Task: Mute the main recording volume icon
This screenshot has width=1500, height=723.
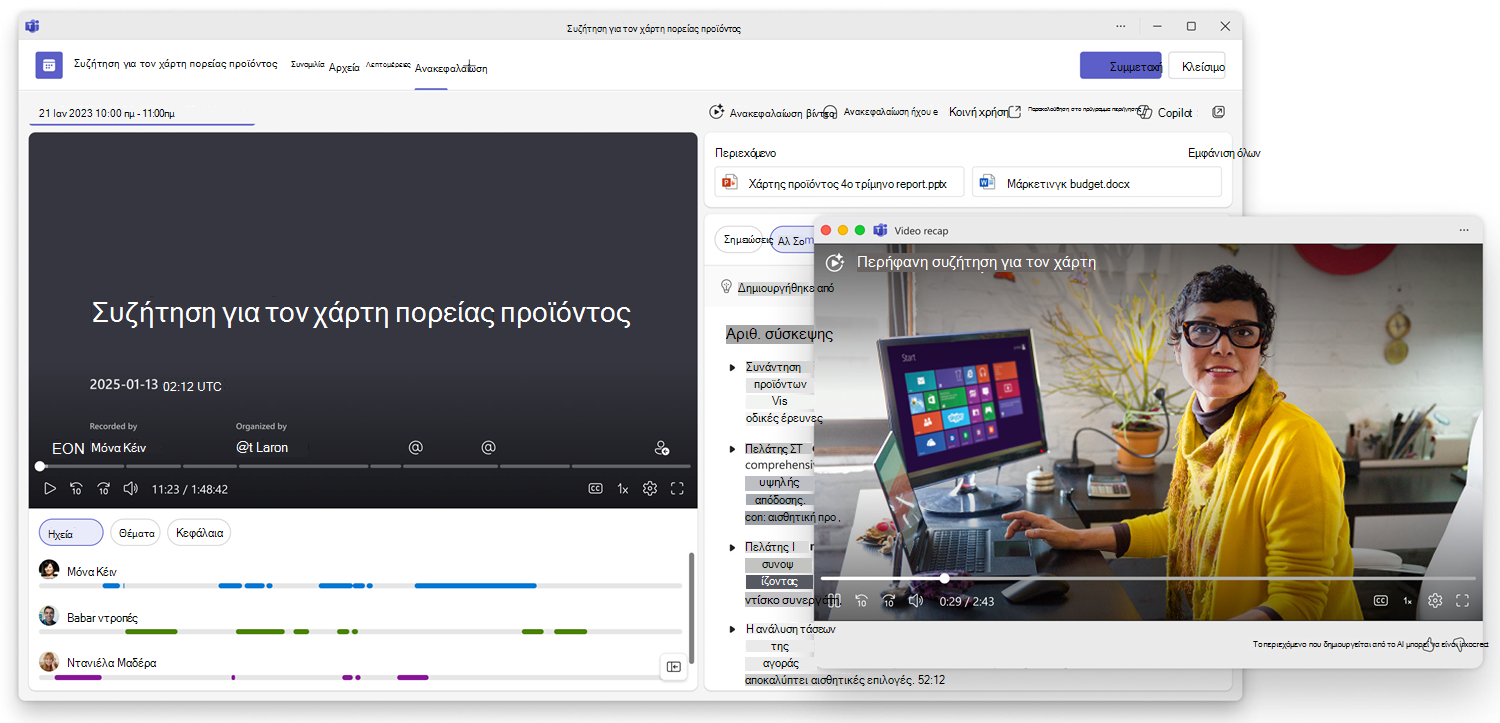Action: coord(130,489)
